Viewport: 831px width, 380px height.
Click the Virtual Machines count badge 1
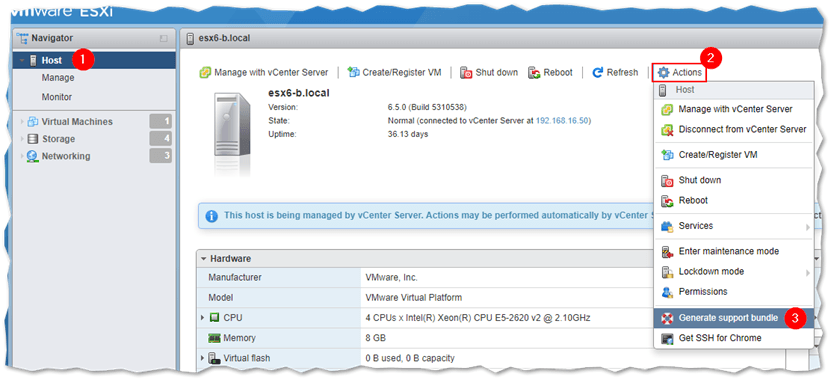(x=161, y=121)
